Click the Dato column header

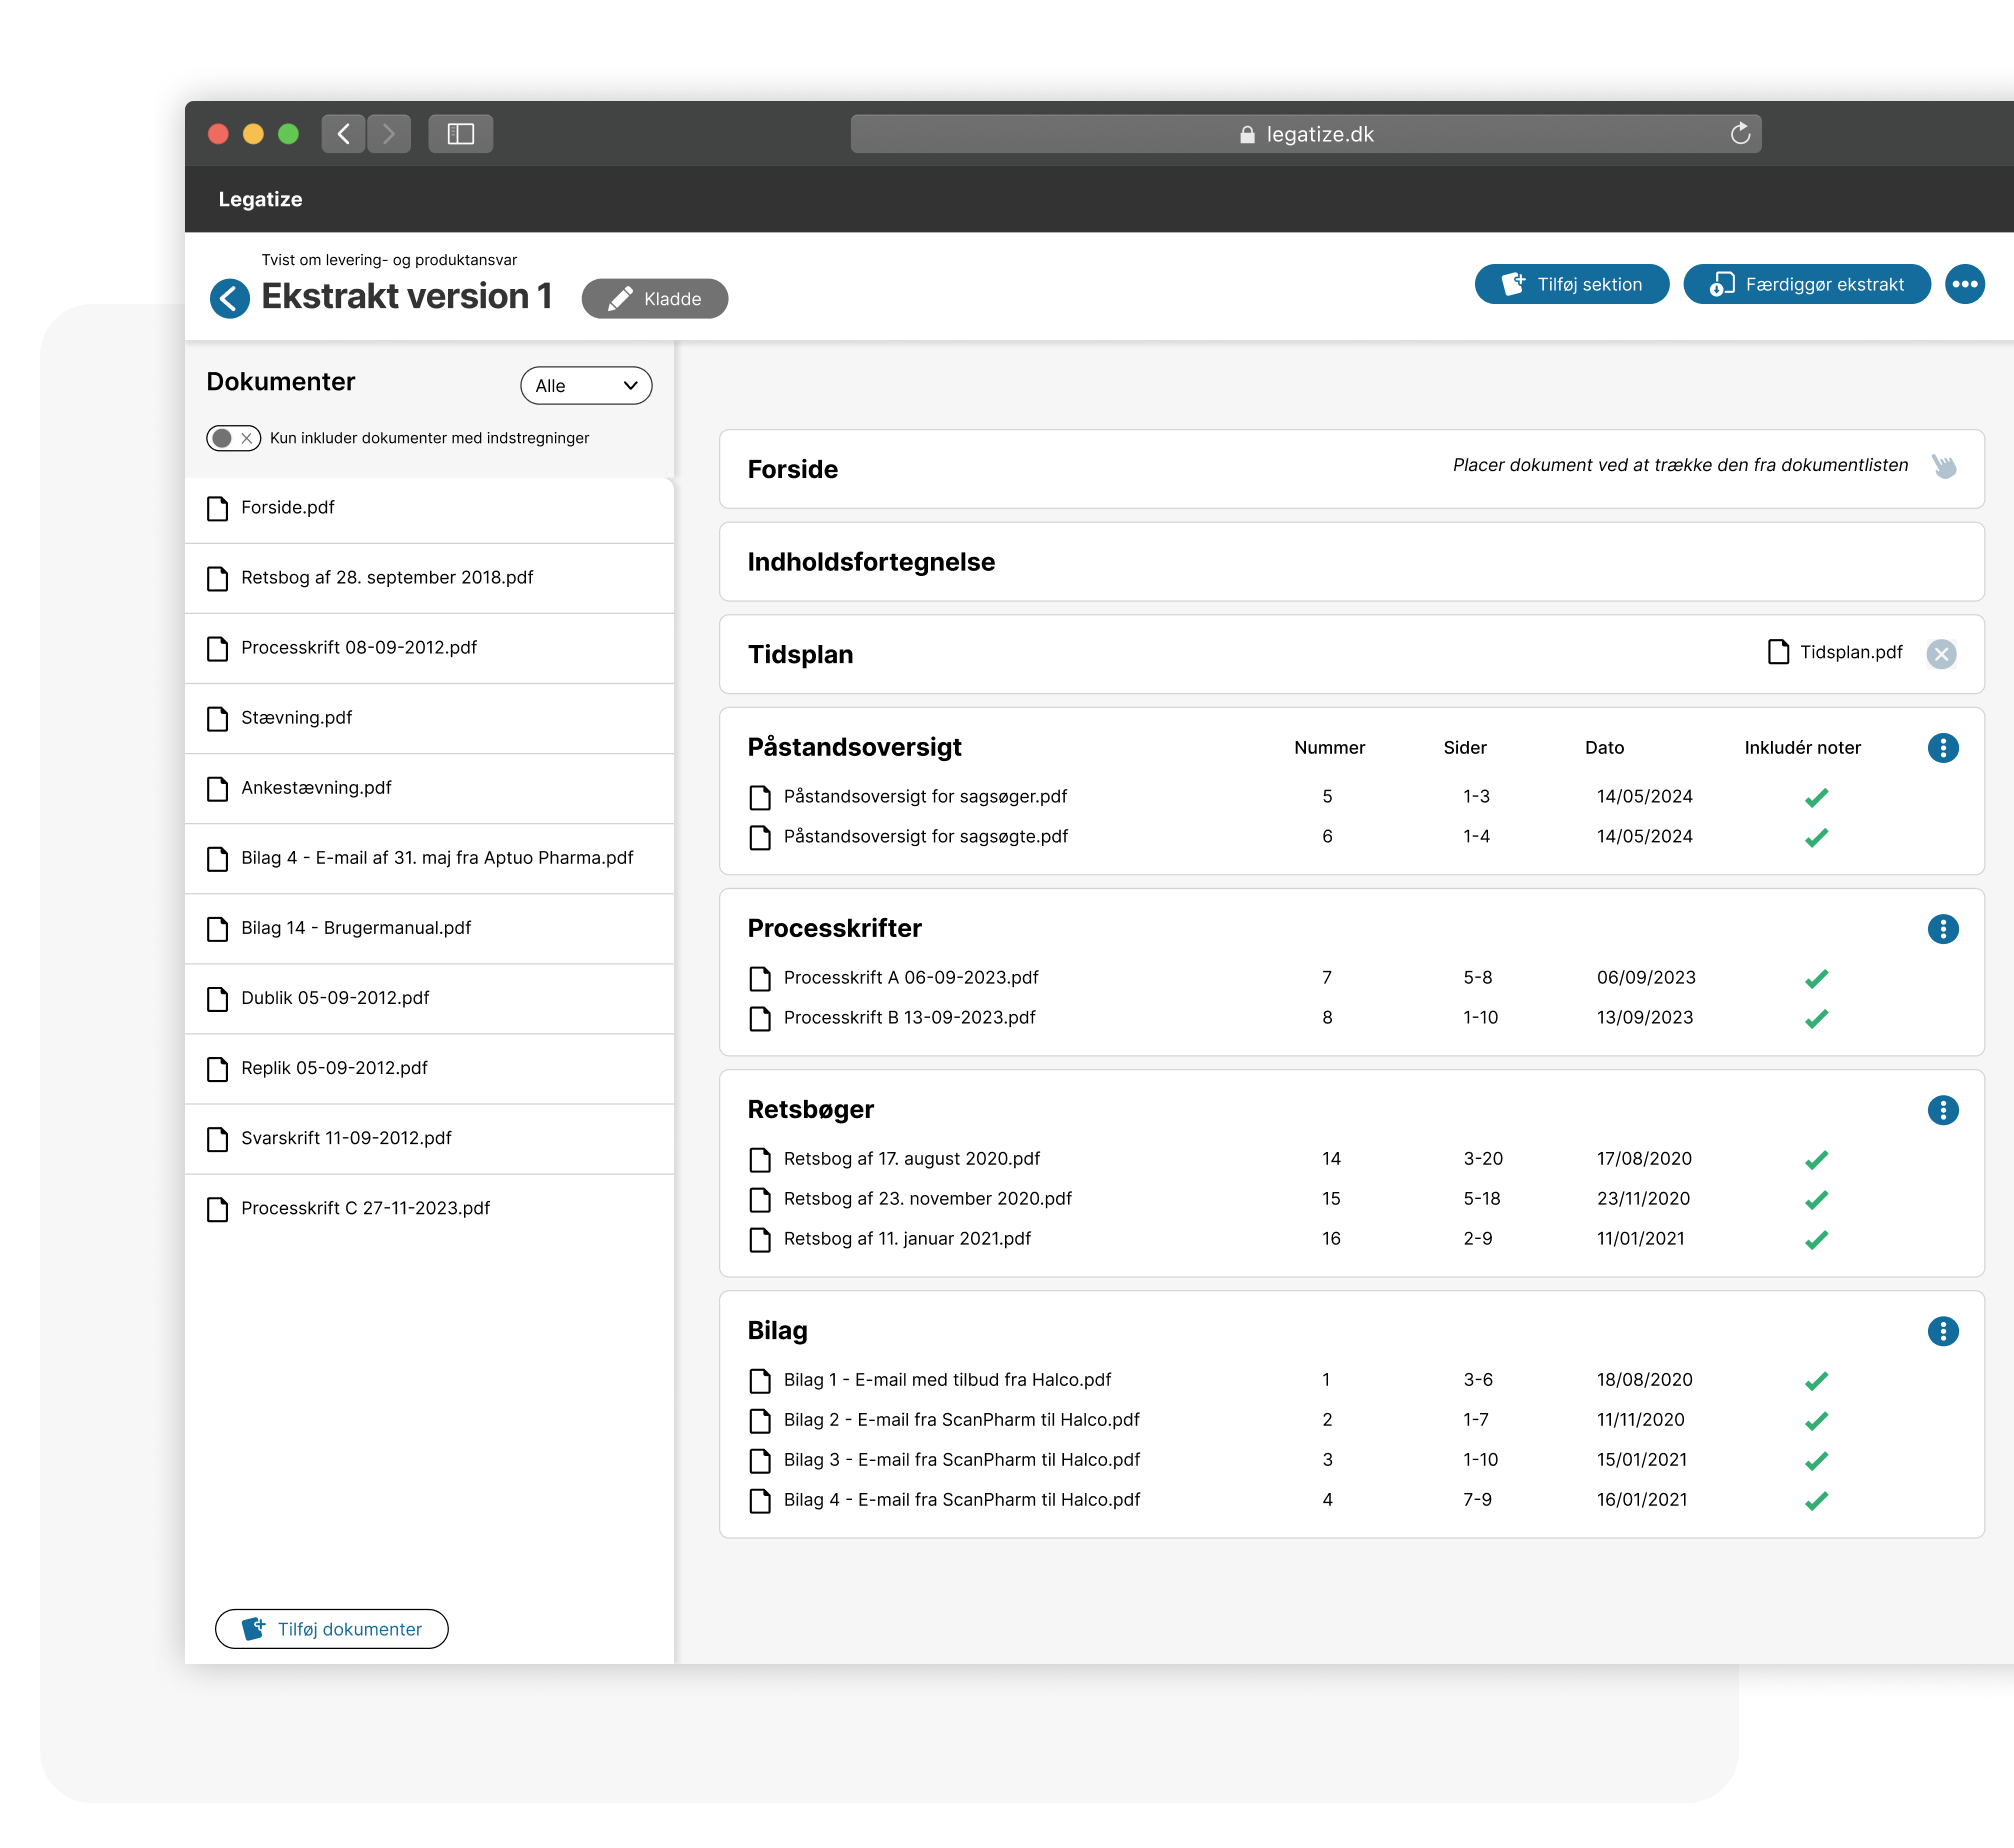[1604, 747]
